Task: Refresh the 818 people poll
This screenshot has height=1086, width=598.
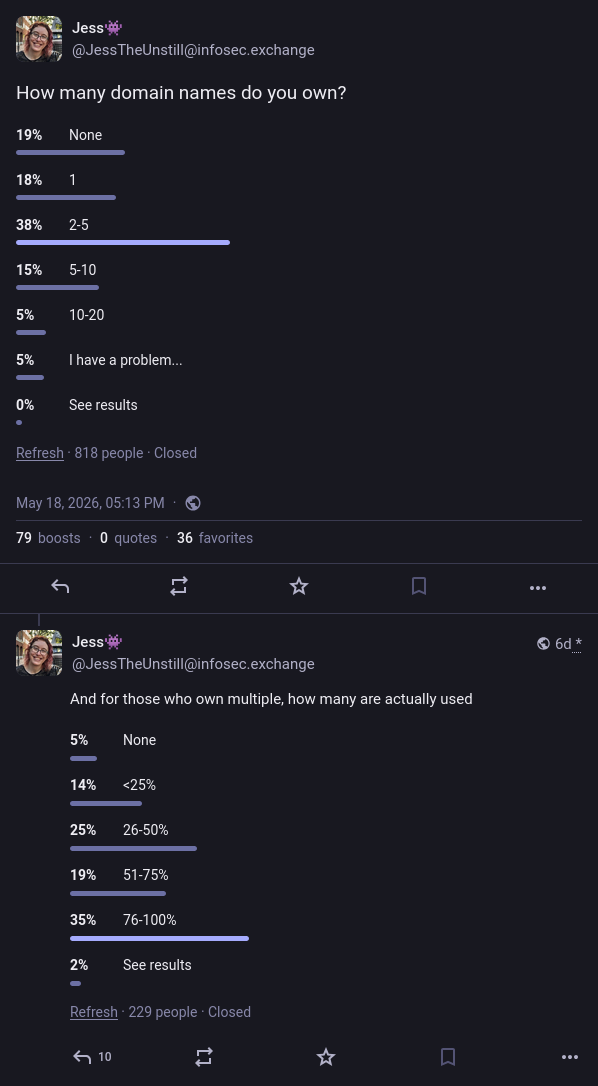Action: [x=39, y=453]
